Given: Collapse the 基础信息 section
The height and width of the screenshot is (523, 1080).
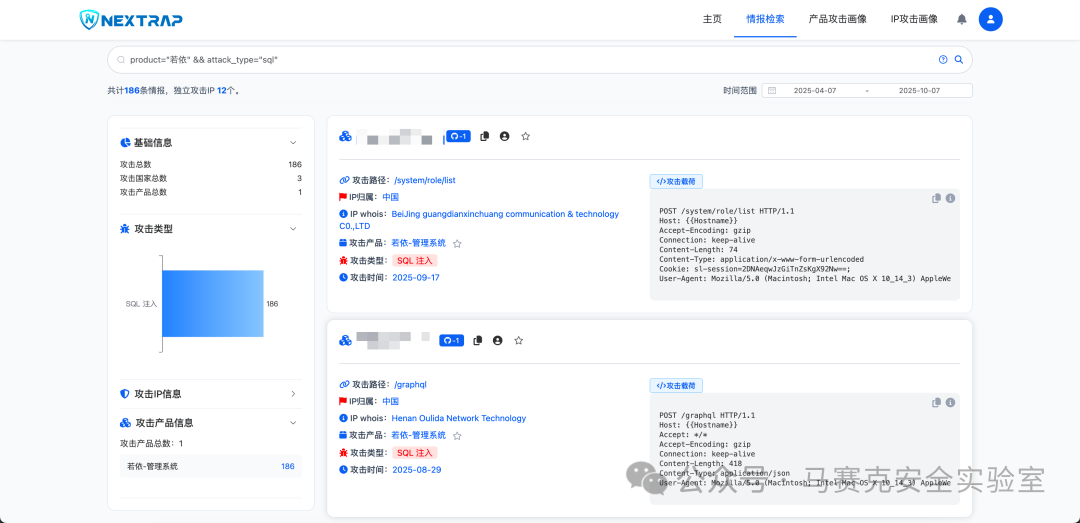Looking at the screenshot, I should pos(293,143).
